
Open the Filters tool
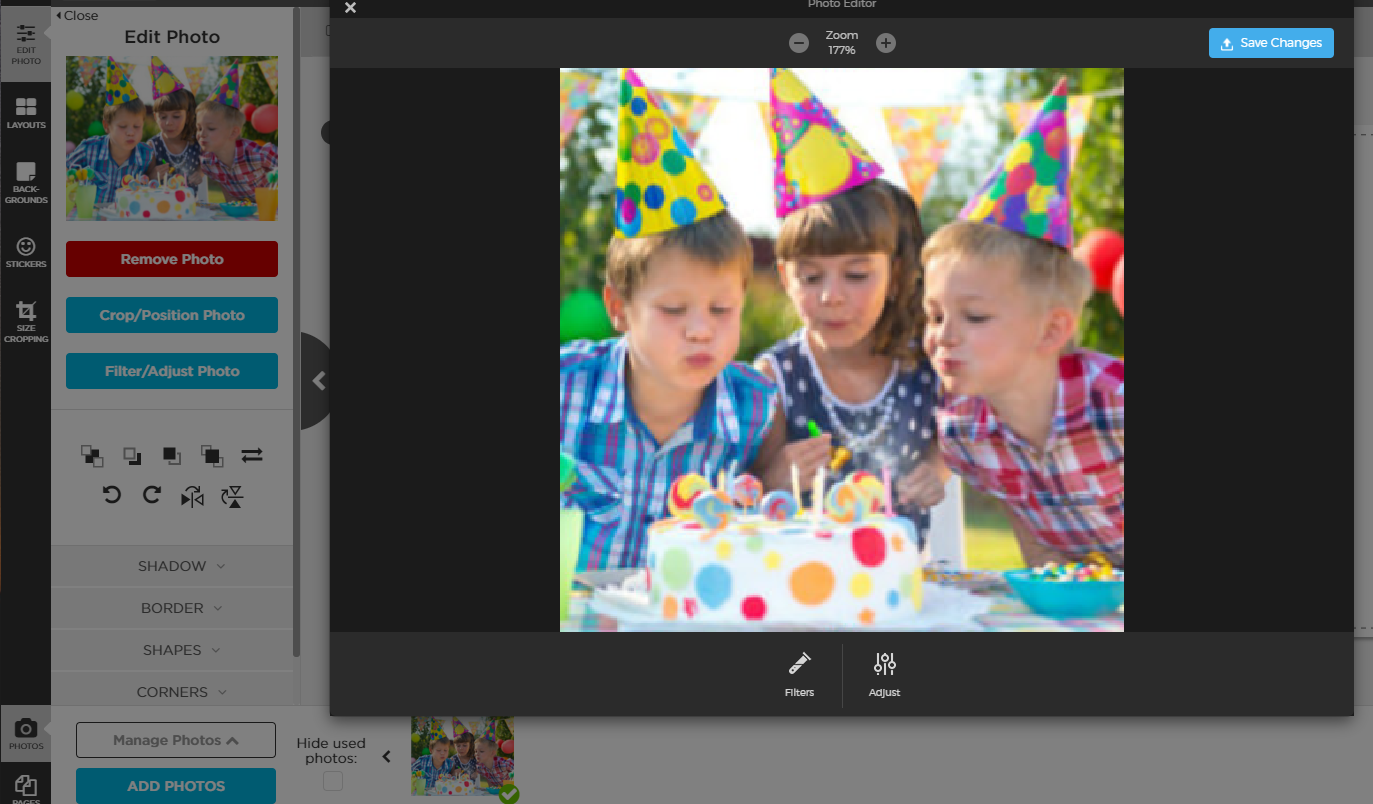click(799, 674)
